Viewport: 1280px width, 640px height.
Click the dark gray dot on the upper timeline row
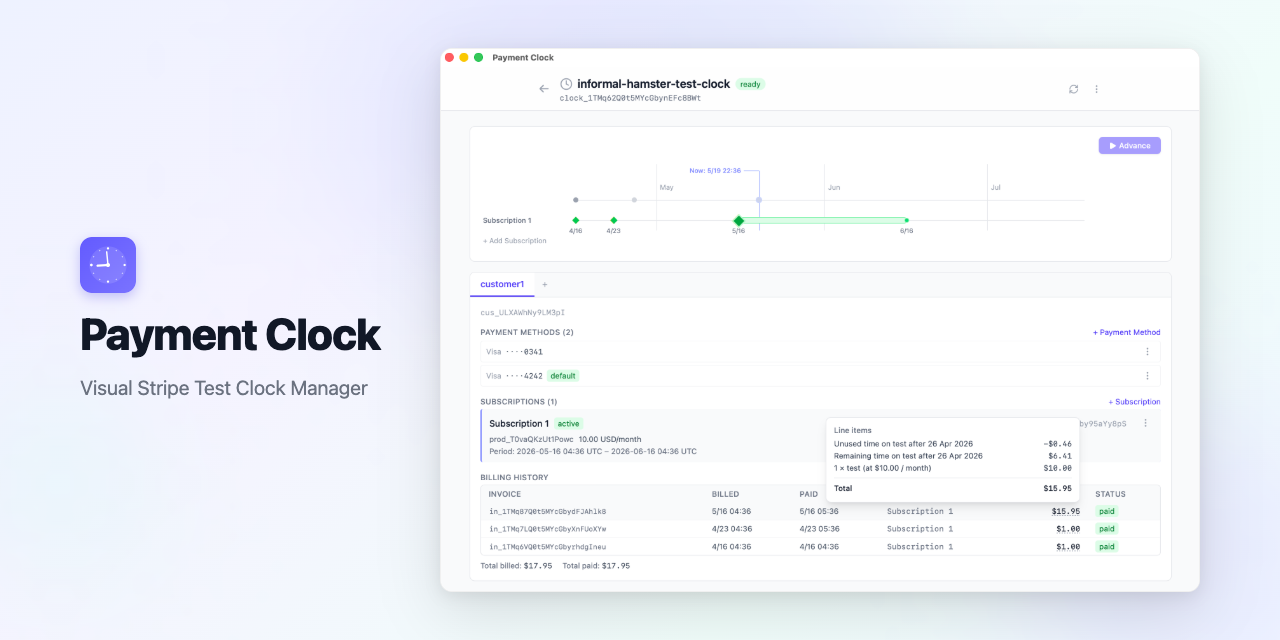pyautogui.click(x=576, y=200)
